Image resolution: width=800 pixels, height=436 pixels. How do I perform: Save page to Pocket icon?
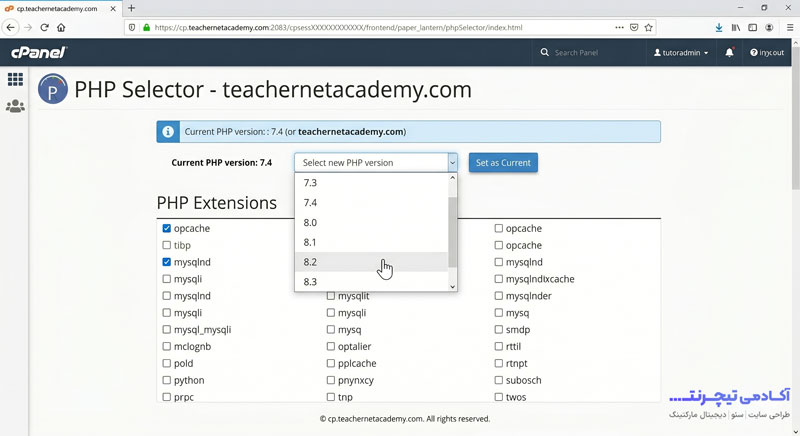point(634,28)
